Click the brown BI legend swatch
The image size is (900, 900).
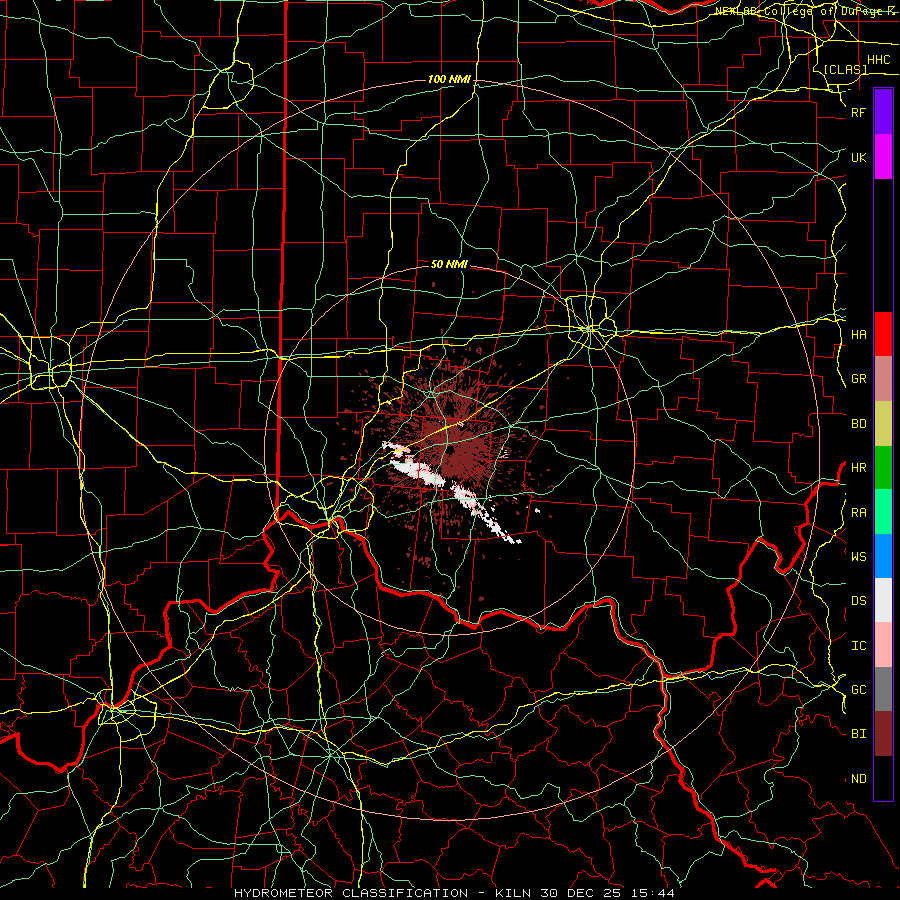[x=883, y=734]
